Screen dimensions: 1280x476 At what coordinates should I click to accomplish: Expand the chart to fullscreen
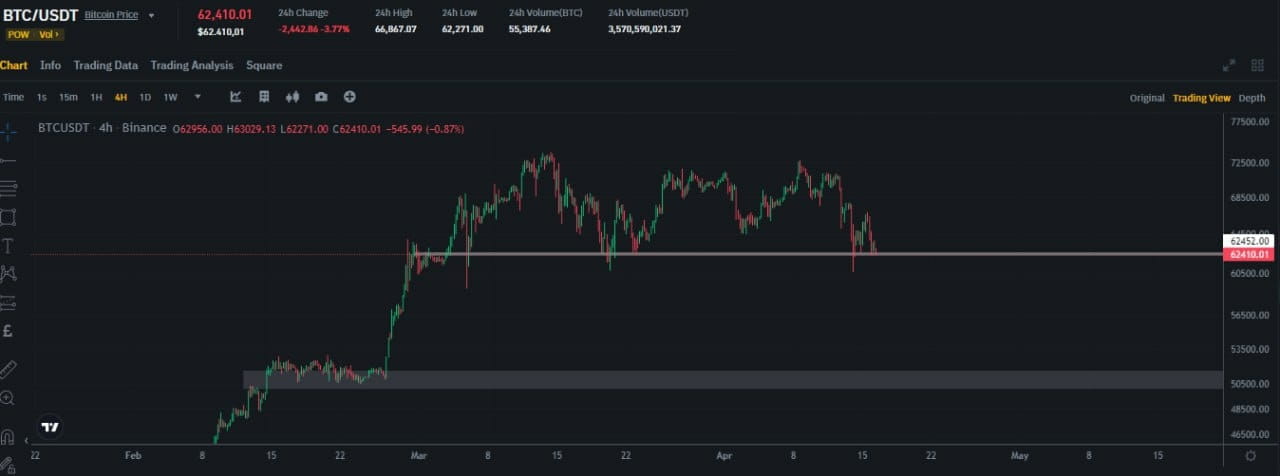pos(1229,65)
